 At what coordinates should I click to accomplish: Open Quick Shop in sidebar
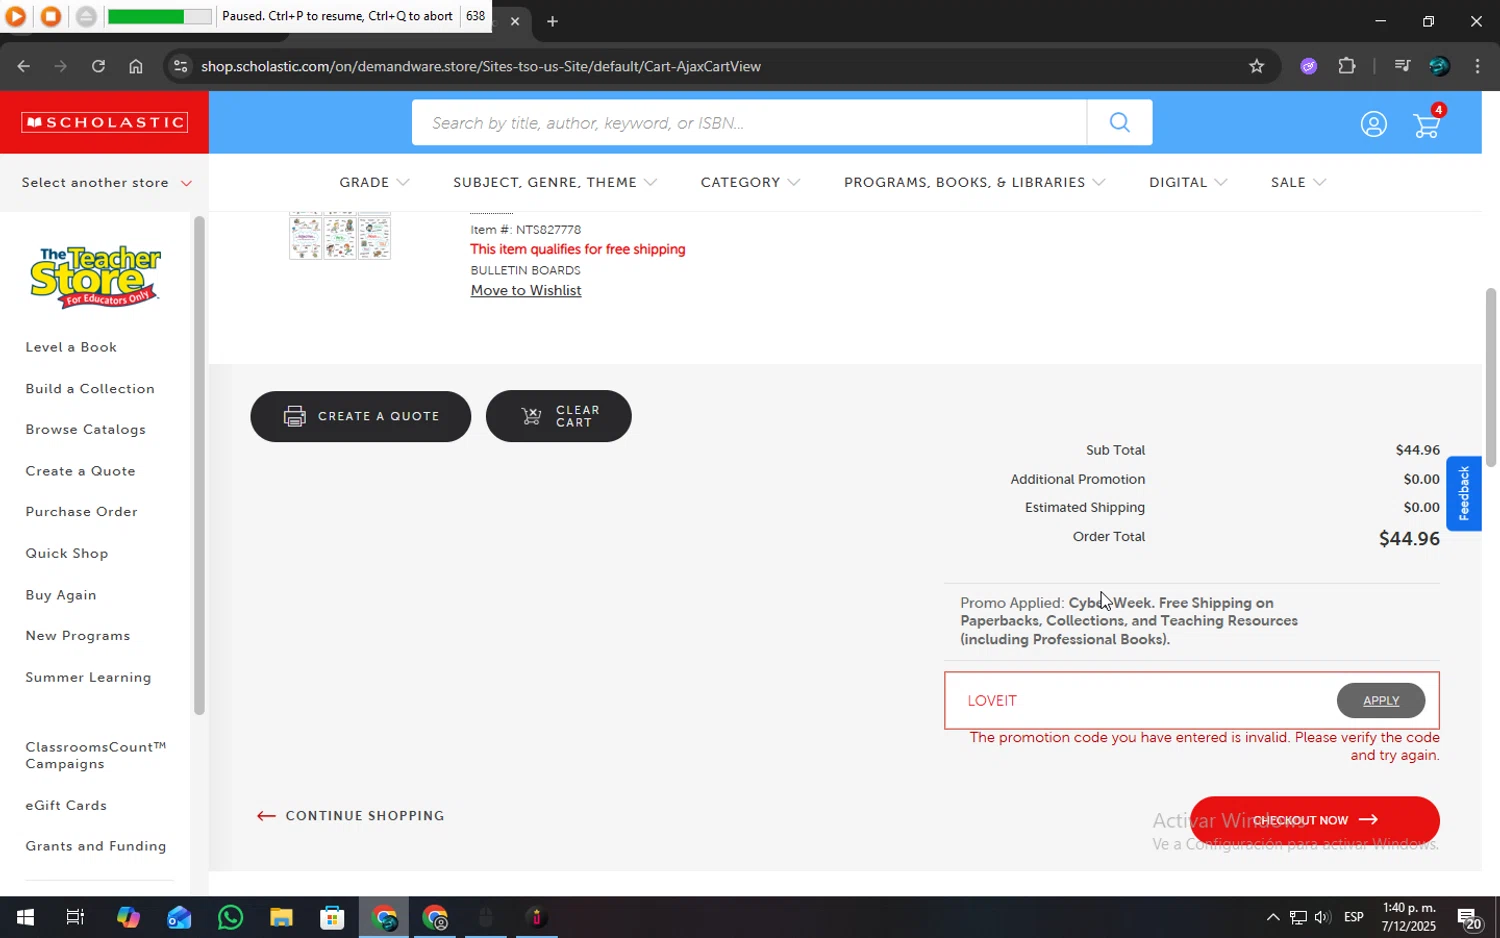[x=66, y=553]
